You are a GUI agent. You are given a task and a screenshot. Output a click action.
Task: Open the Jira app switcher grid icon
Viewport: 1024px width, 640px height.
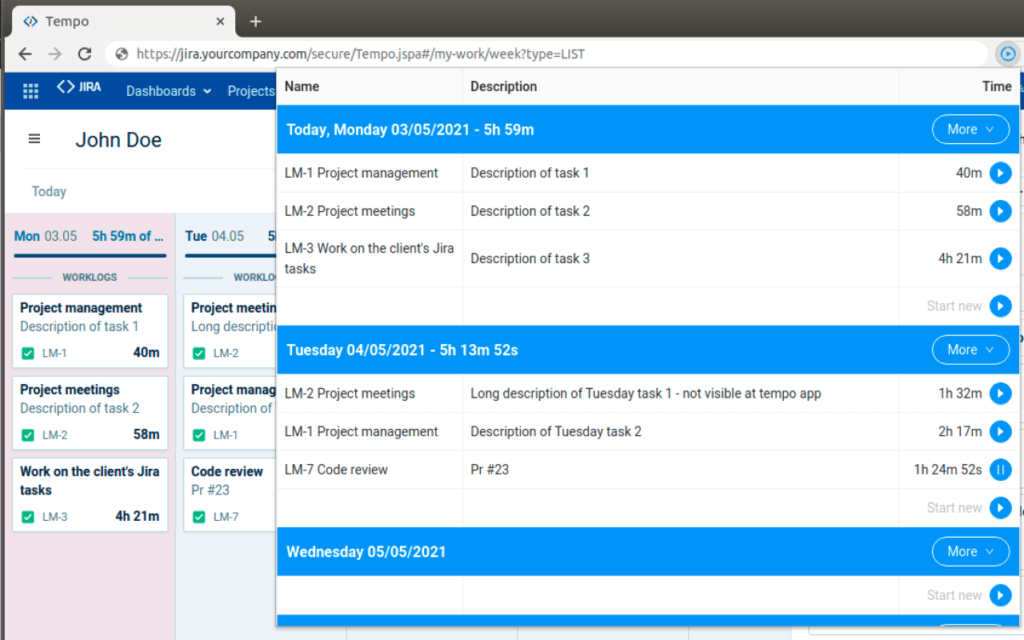[31, 91]
